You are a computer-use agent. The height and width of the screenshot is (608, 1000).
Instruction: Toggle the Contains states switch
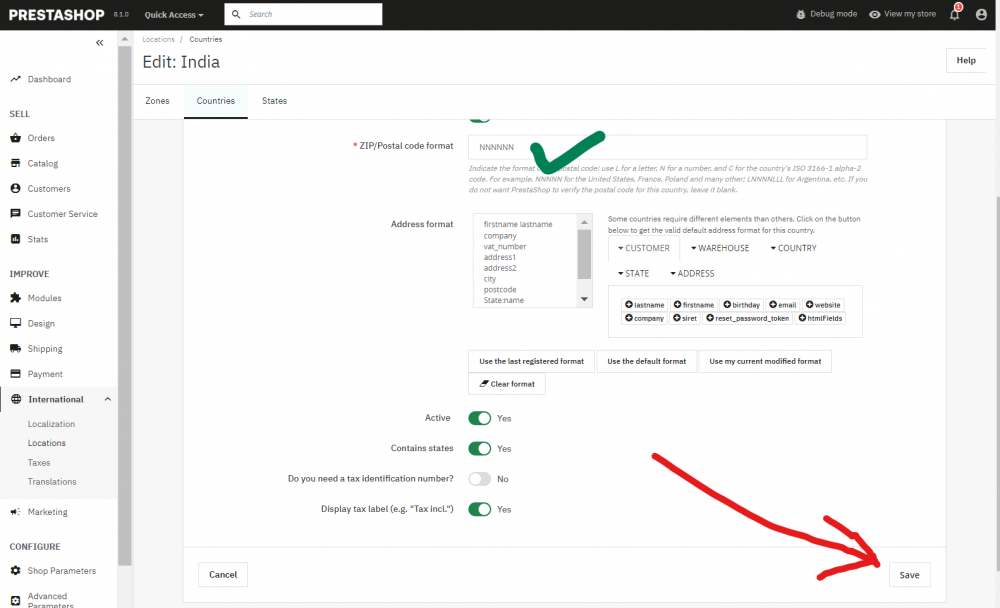480,449
